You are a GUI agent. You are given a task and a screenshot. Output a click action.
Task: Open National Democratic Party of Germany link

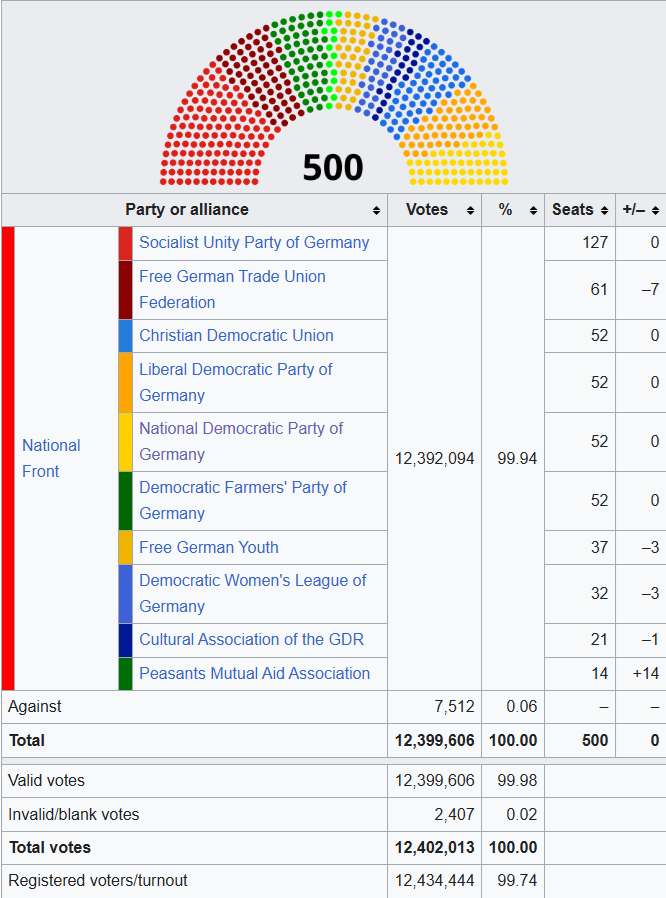241,441
